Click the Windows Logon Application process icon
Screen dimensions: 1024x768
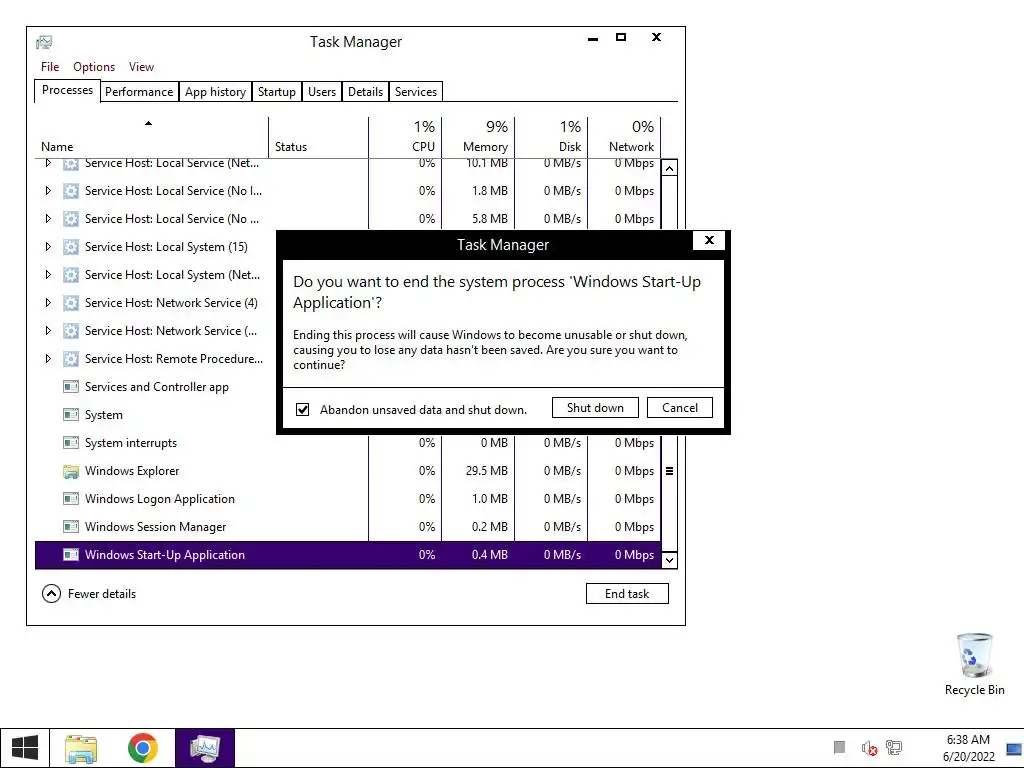point(71,498)
